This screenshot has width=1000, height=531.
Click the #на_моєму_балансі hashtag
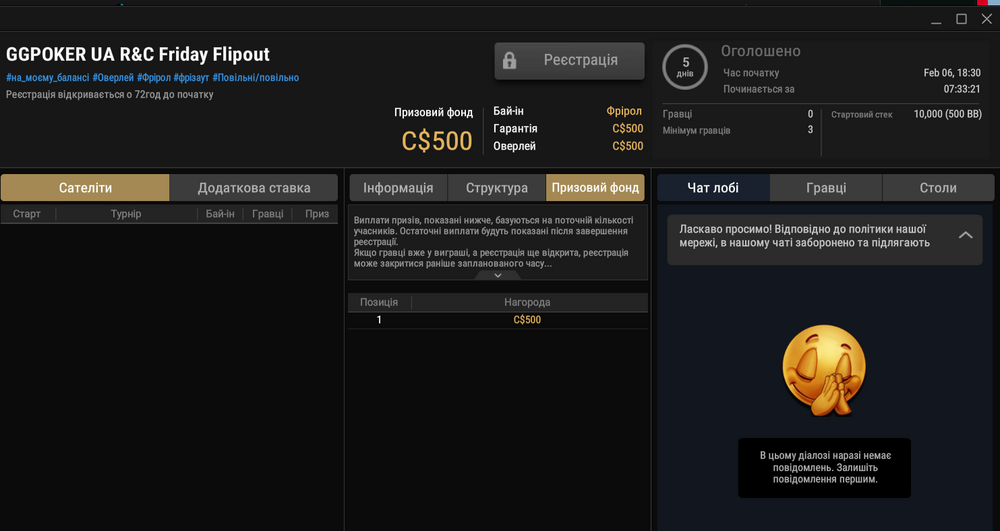coord(47,78)
